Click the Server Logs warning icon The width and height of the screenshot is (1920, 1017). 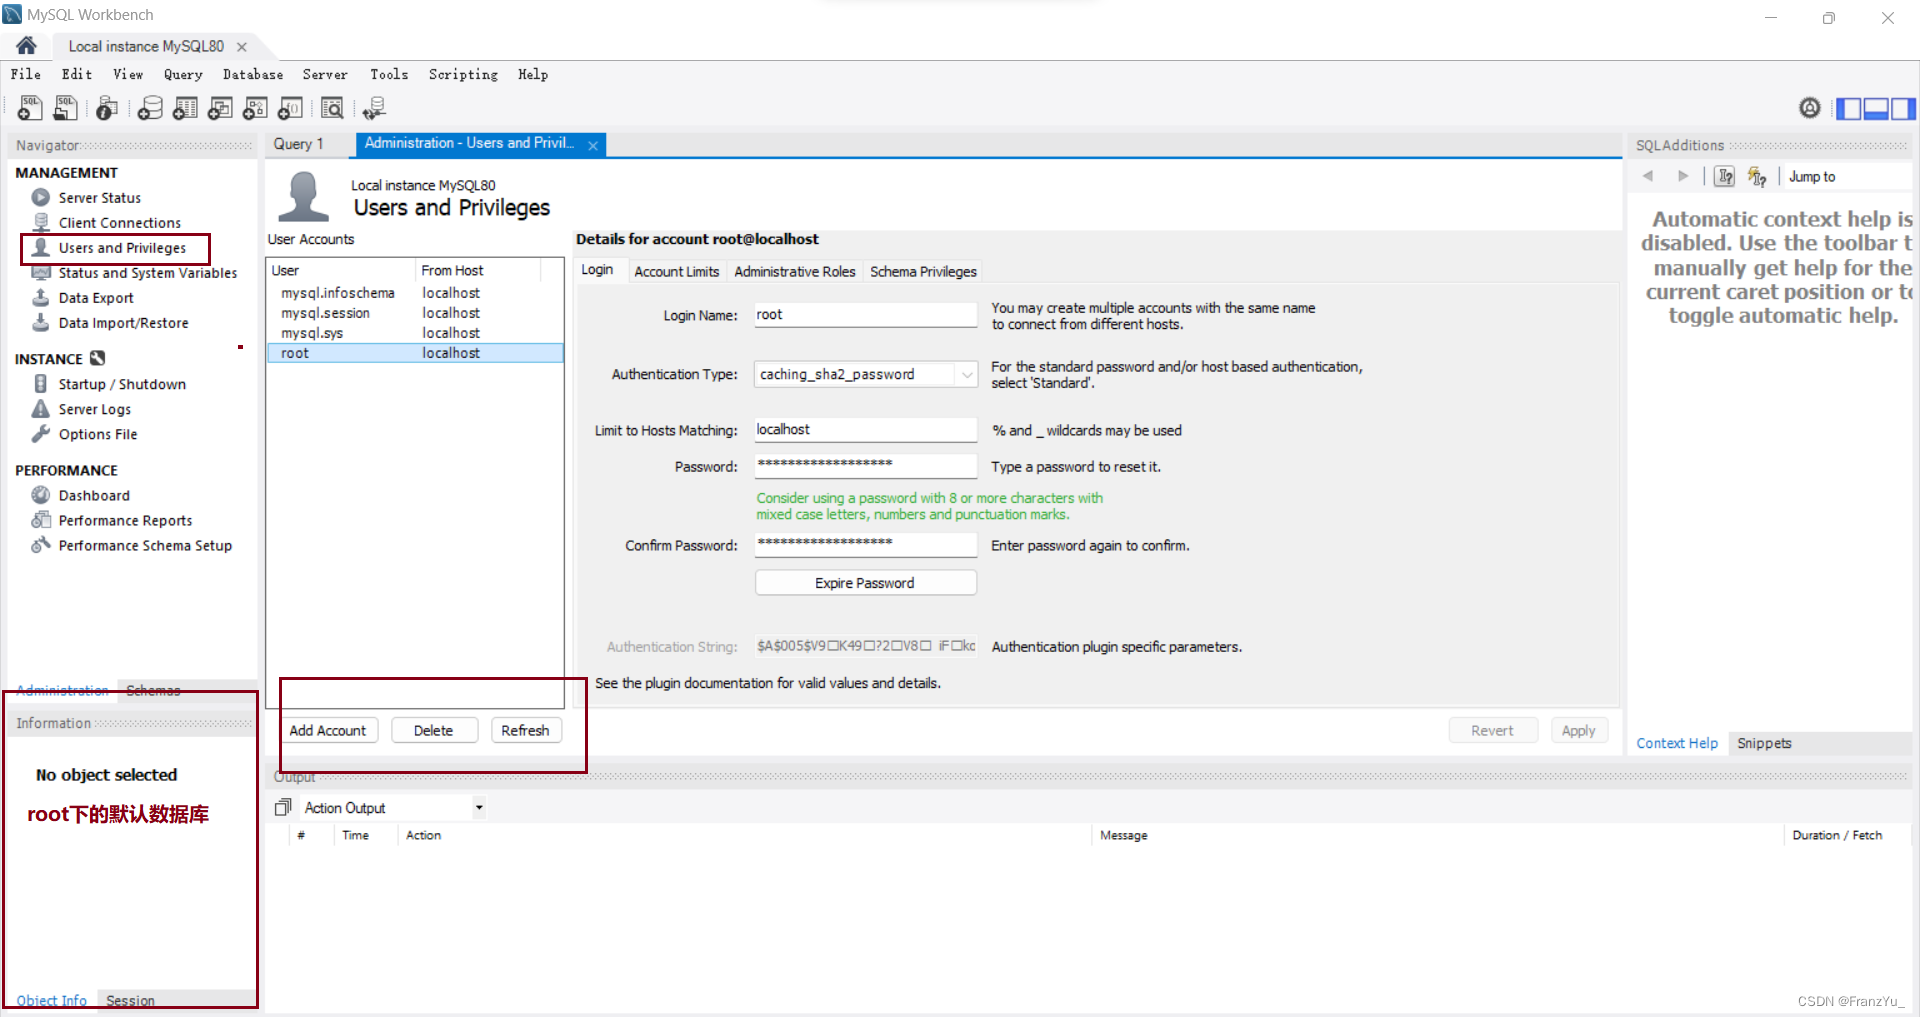click(40, 408)
